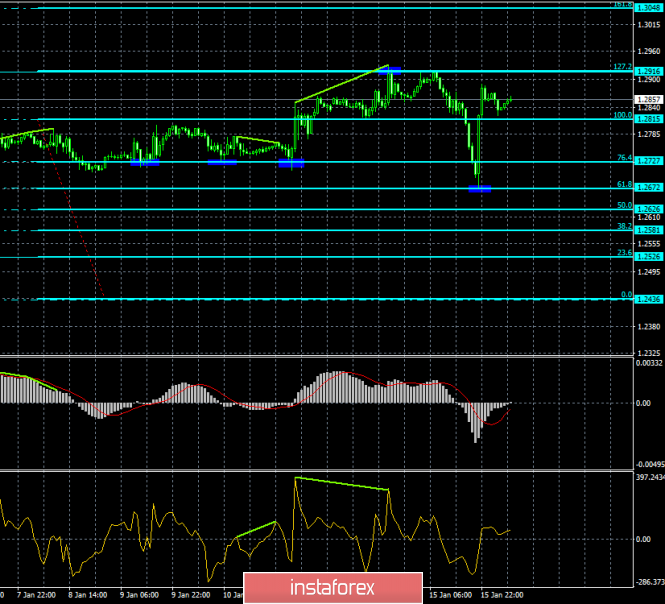Select the 38.2 Fibonacci price tag 1.2581
Viewport: 665px width, 604px height.
(x=649, y=230)
